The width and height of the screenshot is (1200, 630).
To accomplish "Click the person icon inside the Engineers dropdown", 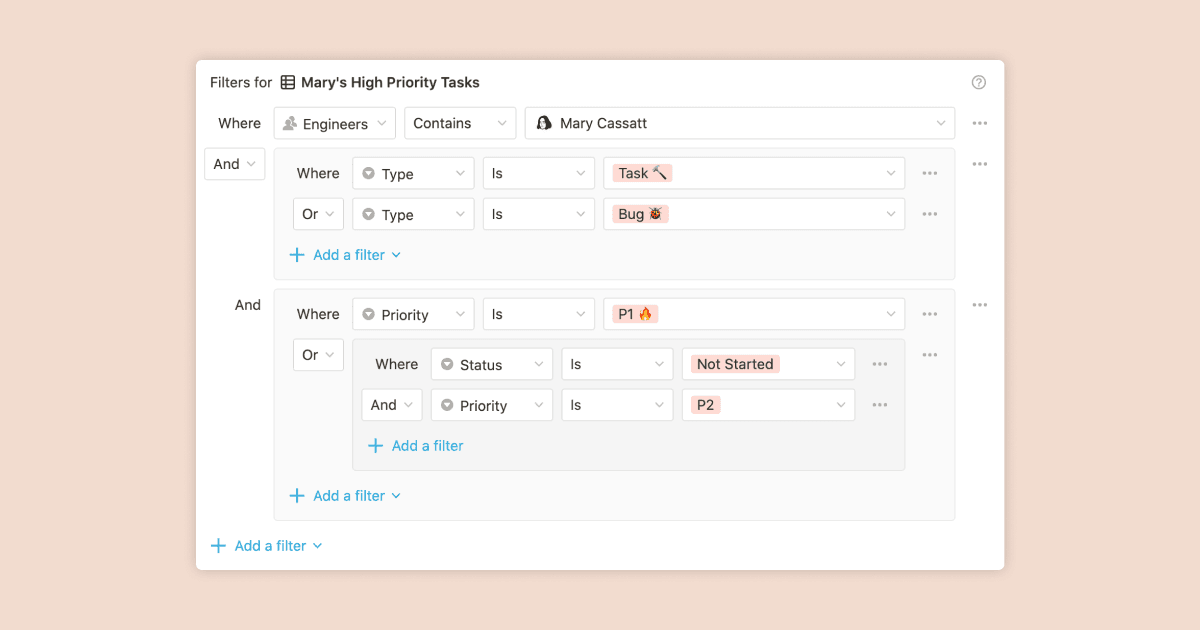I will coord(291,122).
